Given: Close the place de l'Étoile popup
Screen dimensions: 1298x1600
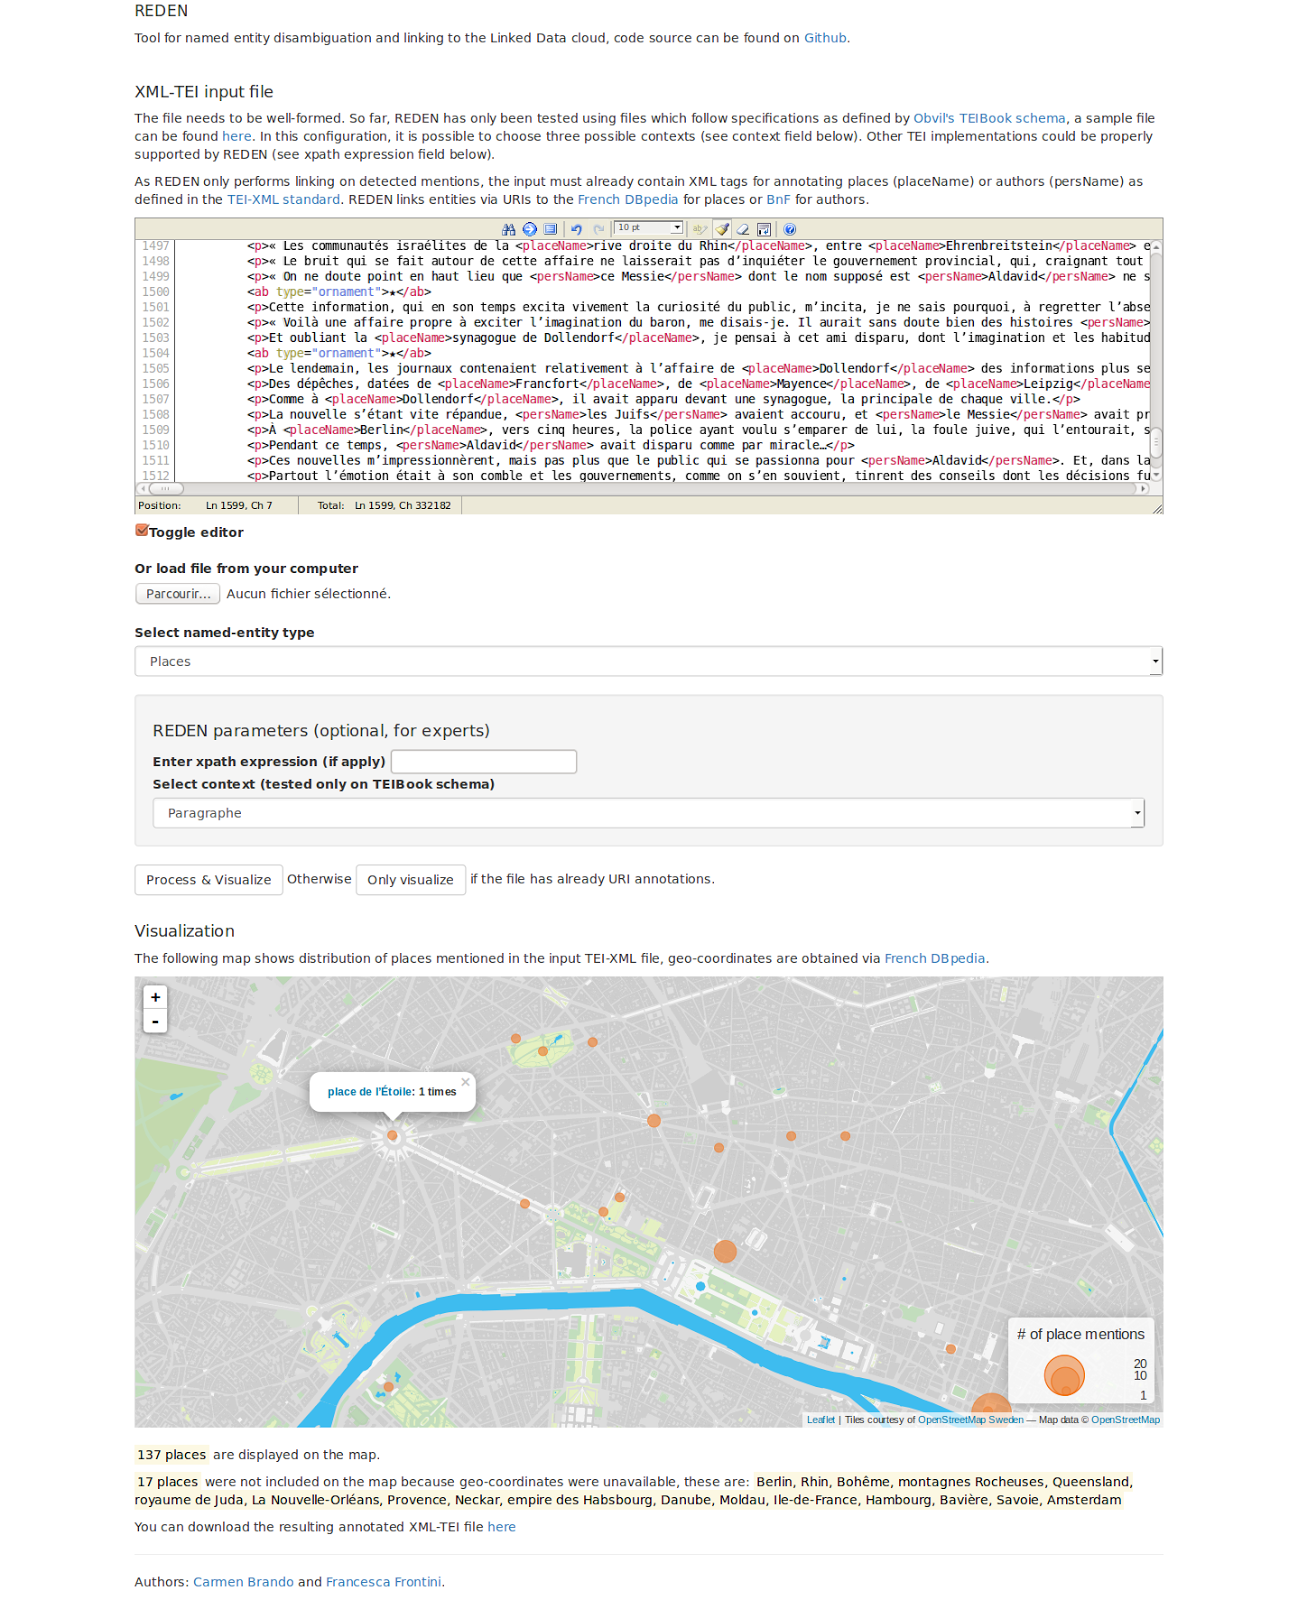Looking at the screenshot, I should point(465,1082).
